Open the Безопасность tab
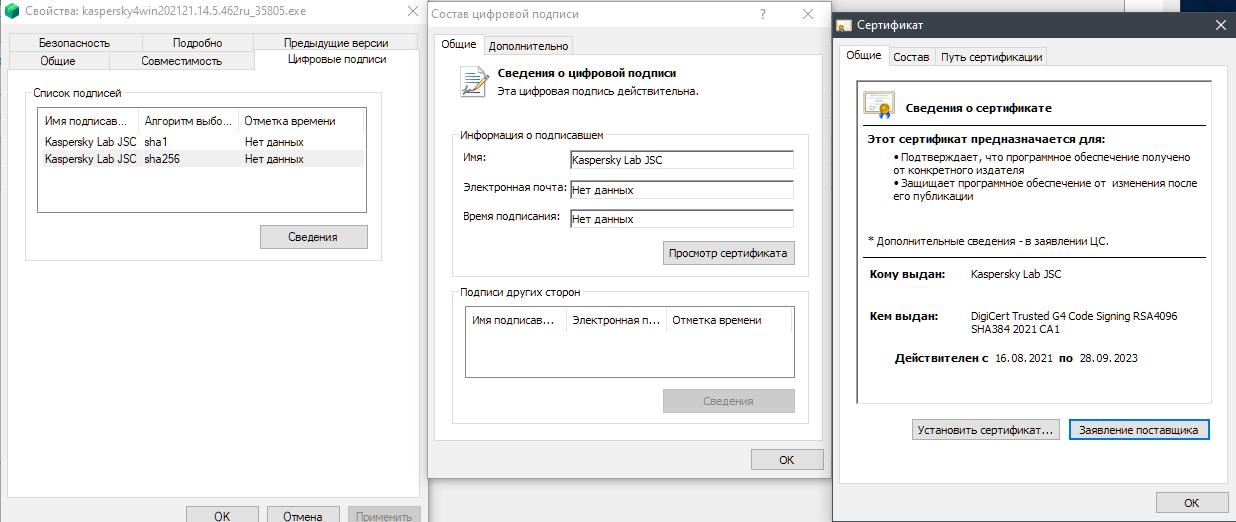The width and height of the screenshot is (1236, 522). (x=75, y=43)
